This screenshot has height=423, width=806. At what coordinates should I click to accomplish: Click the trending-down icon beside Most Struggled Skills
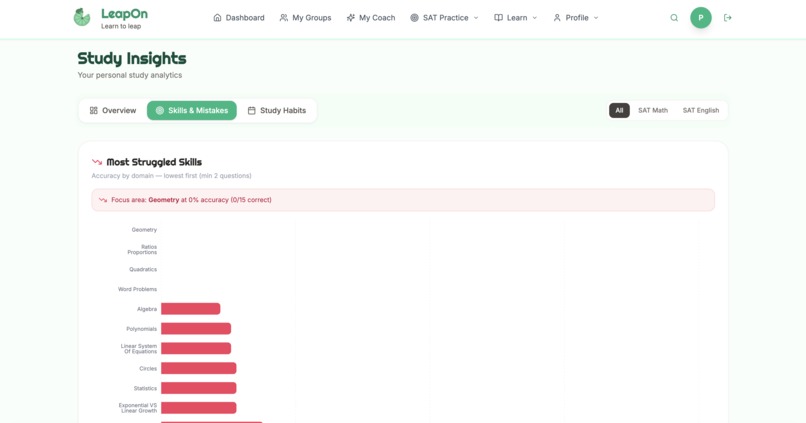pos(97,162)
